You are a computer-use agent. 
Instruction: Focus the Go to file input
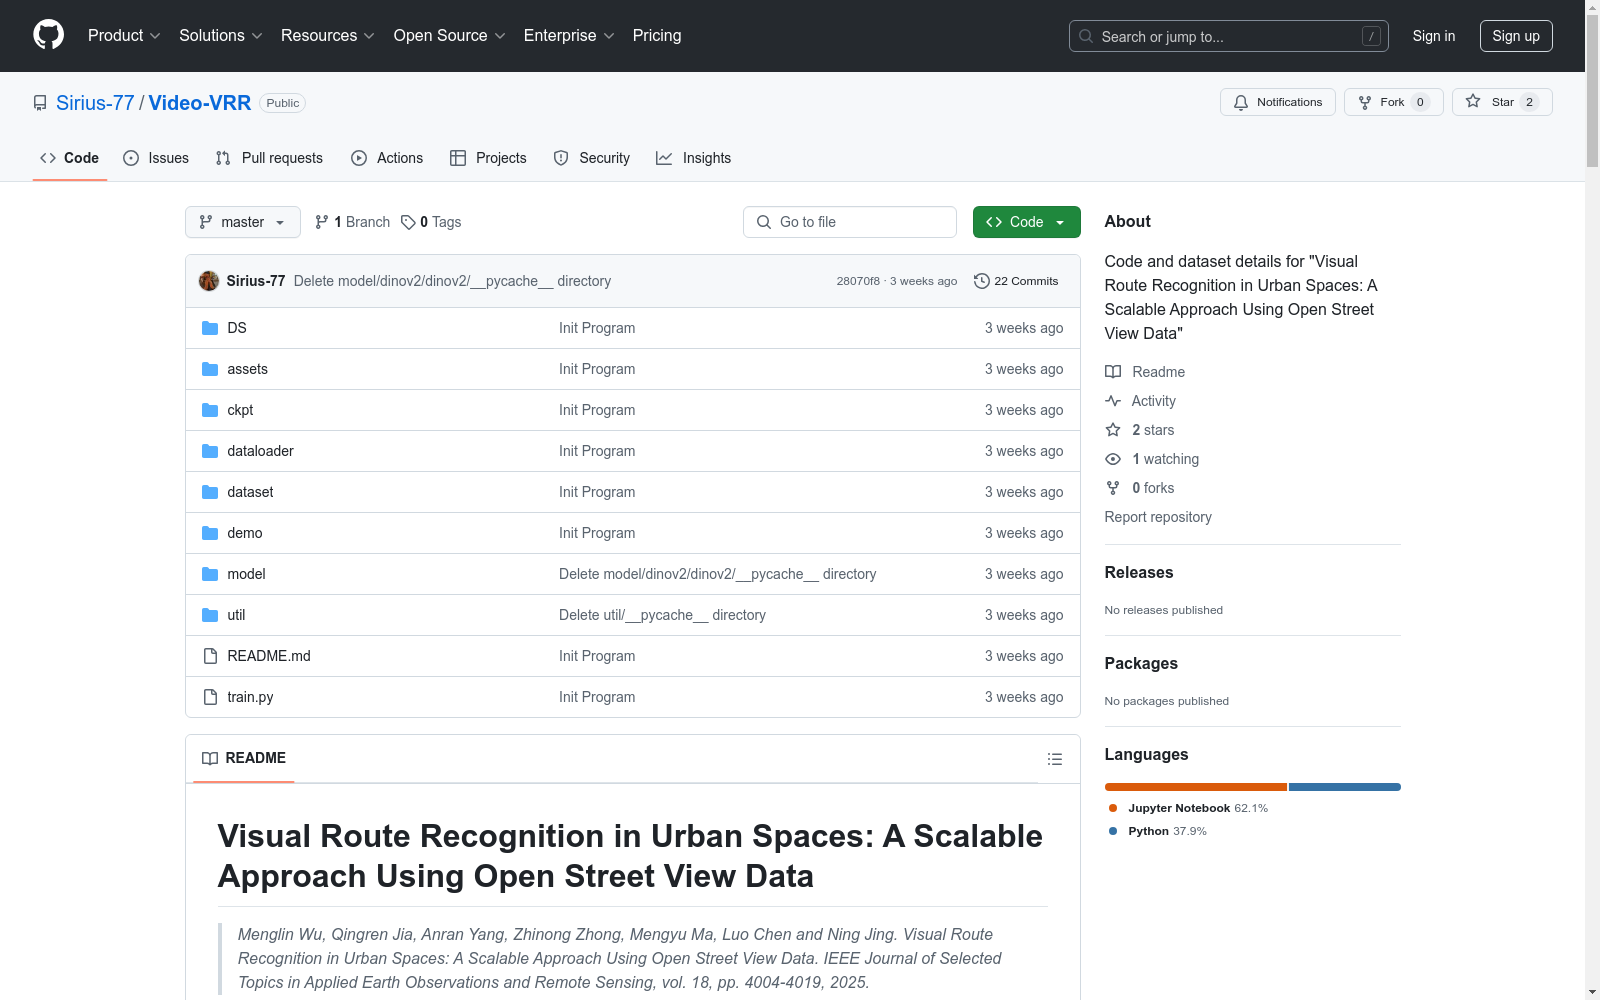click(x=850, y=222)
